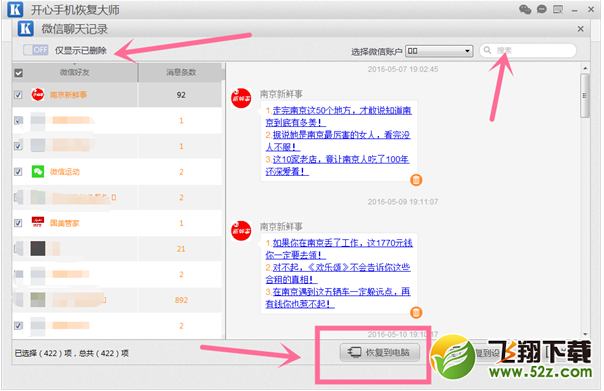Select the 南京新鲜事 red avatar in contact list
Image resolution: width=604 pixels, height=391 pixels.
pyautogui.click(x=38, y=94)
